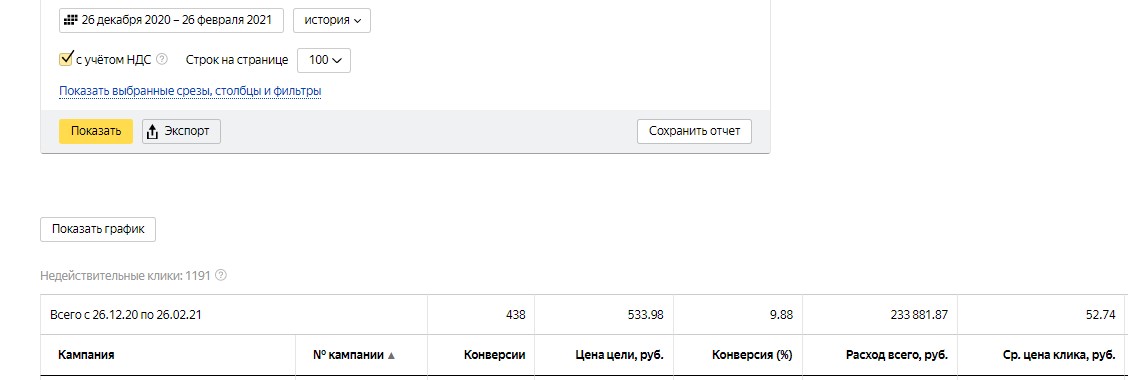The width and height of the screenshot is (1128, 380).
Task: Click the sort triangle by № кампании
Action: pos(391,356)
